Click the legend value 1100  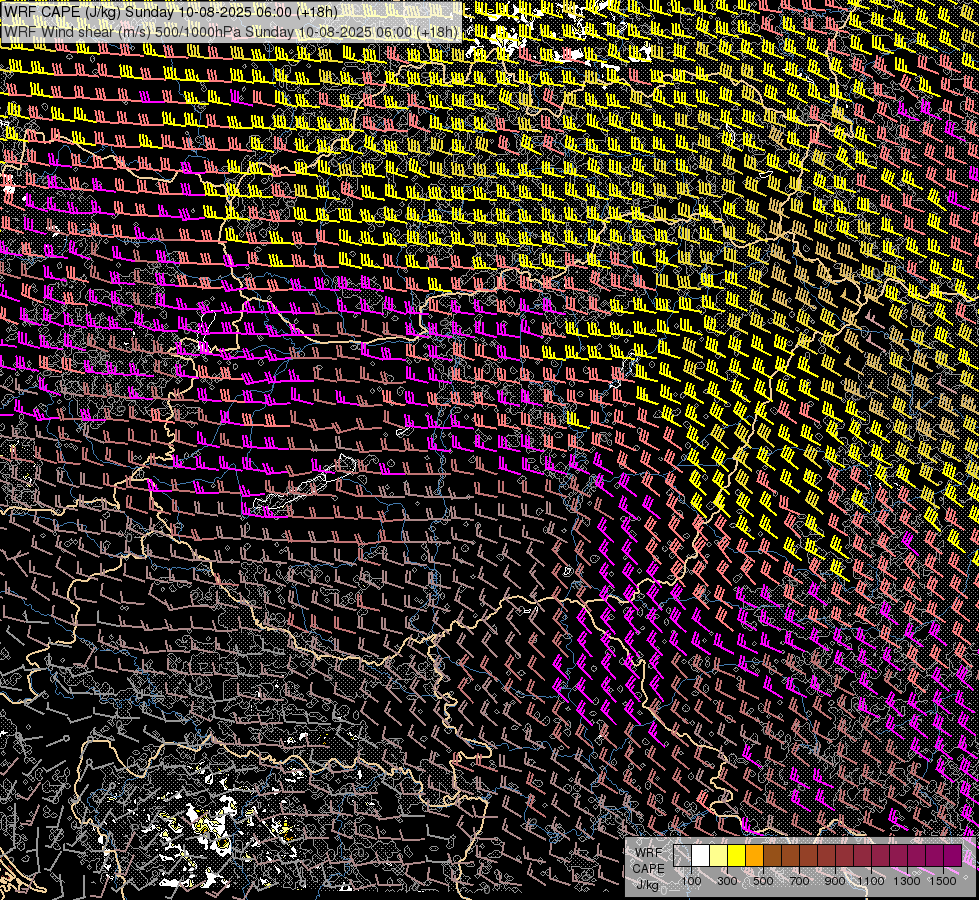(x=870, y=881)
